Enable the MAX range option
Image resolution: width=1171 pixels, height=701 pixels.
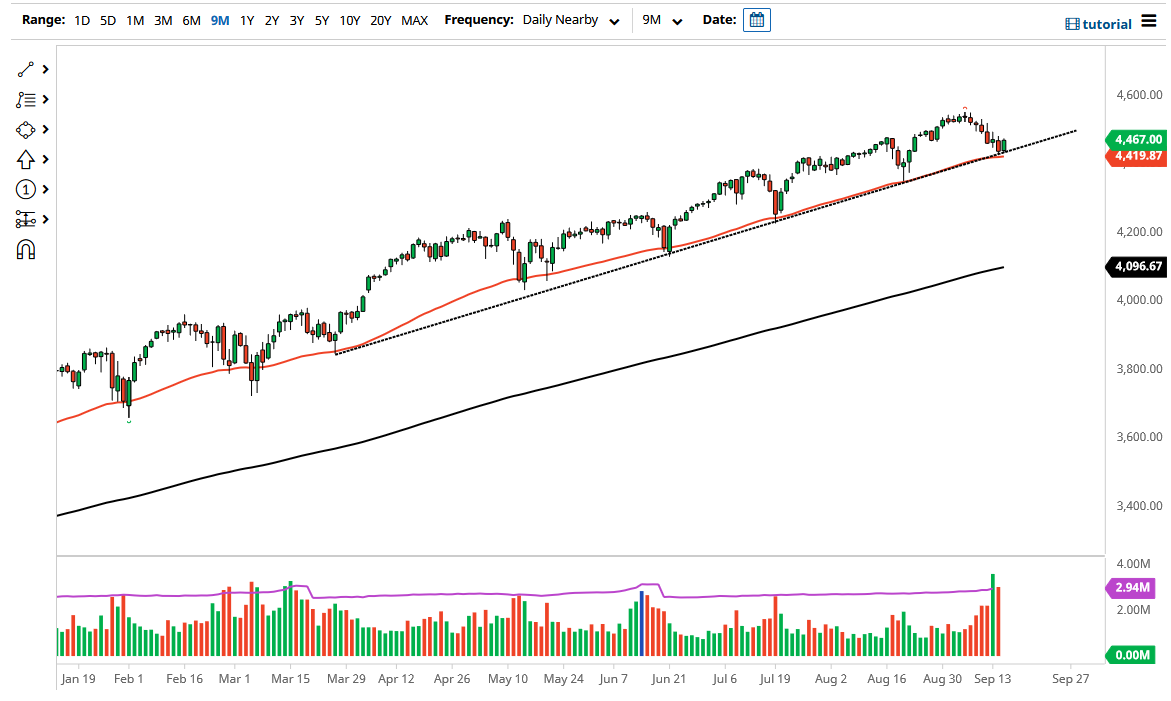(414, 19)
